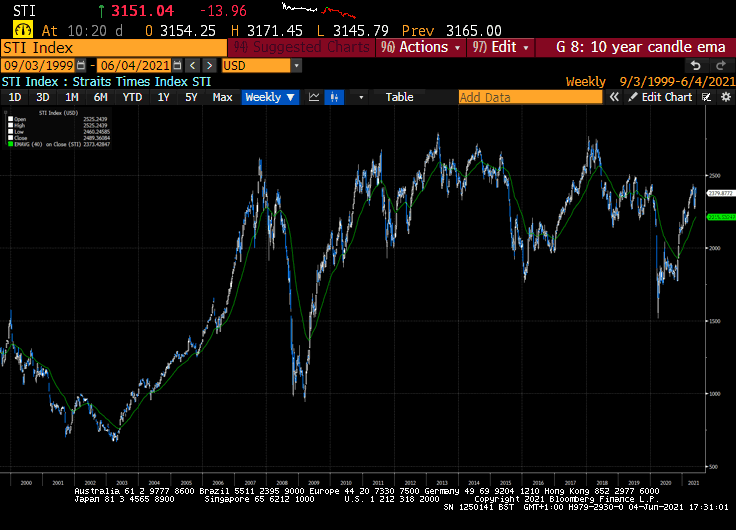Expand the chart type options arrow

(361, 97)
